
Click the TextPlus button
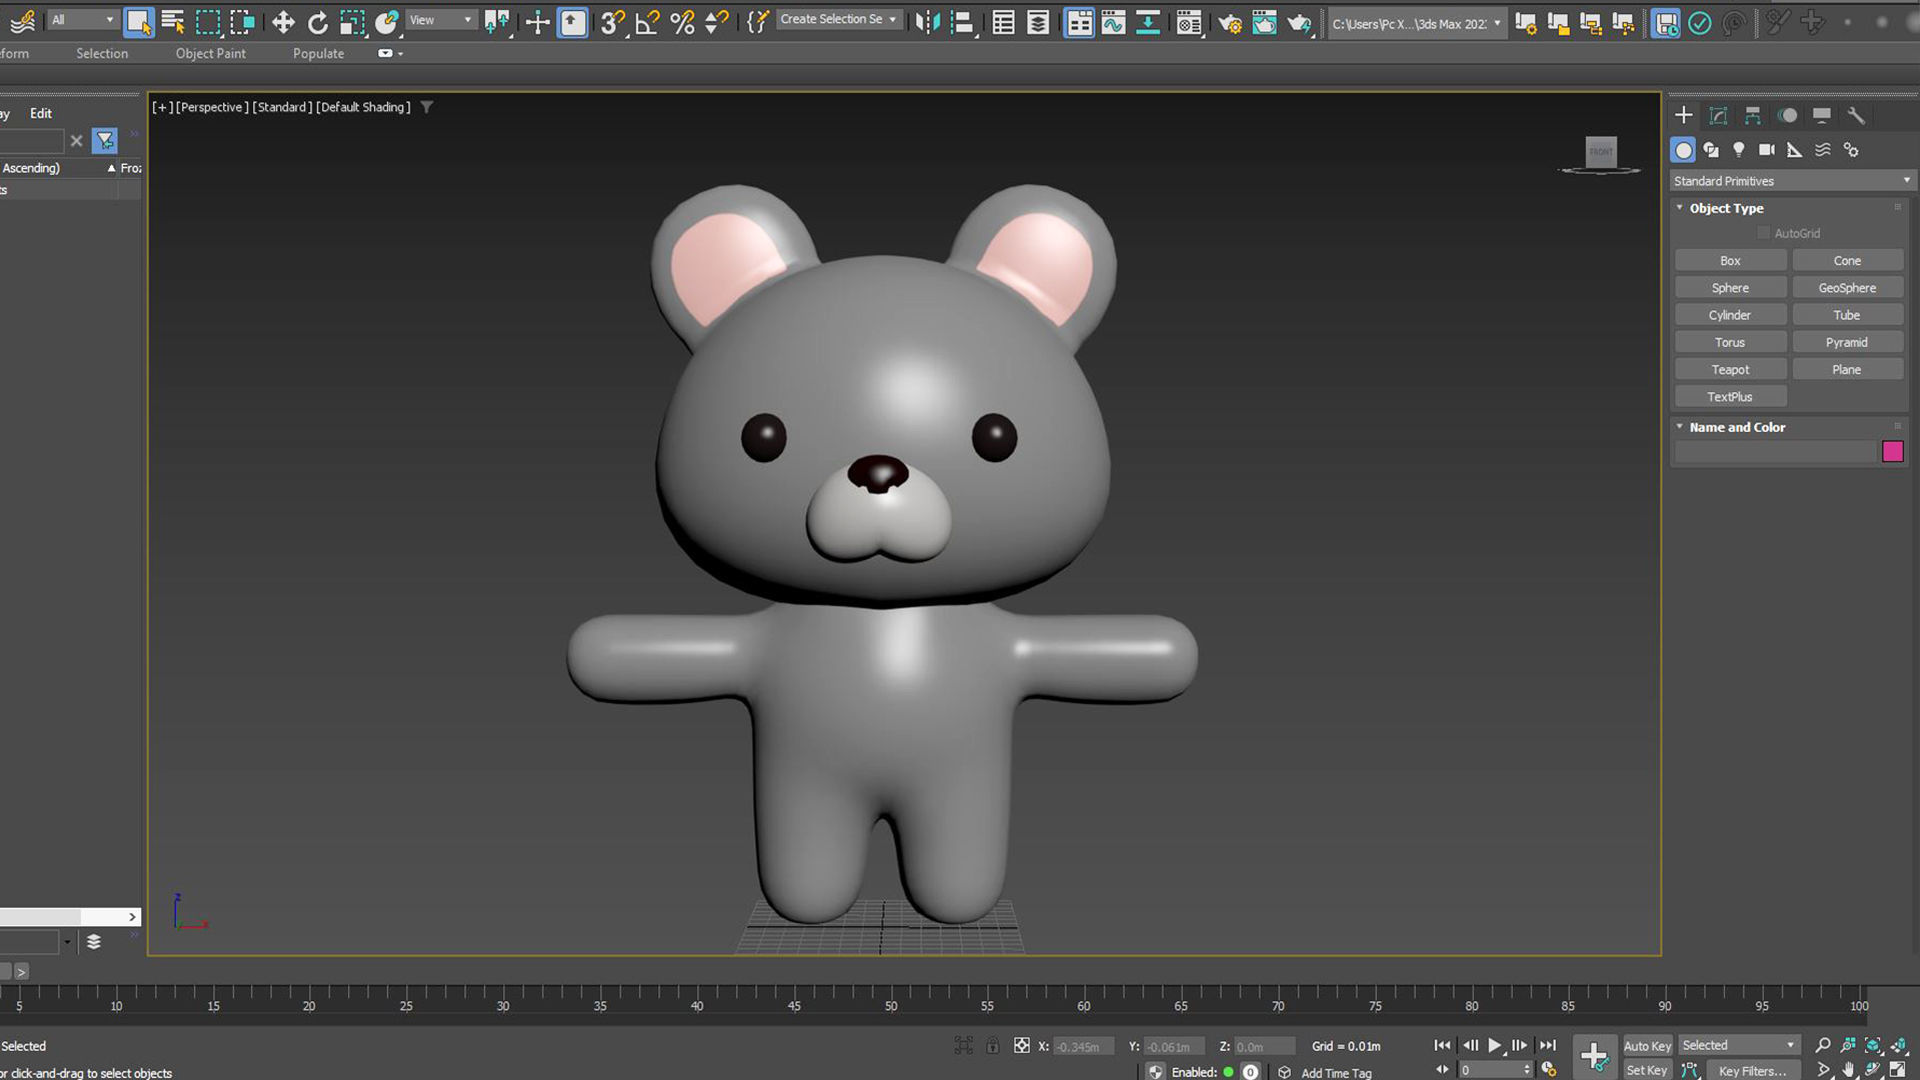point(1730,397)
